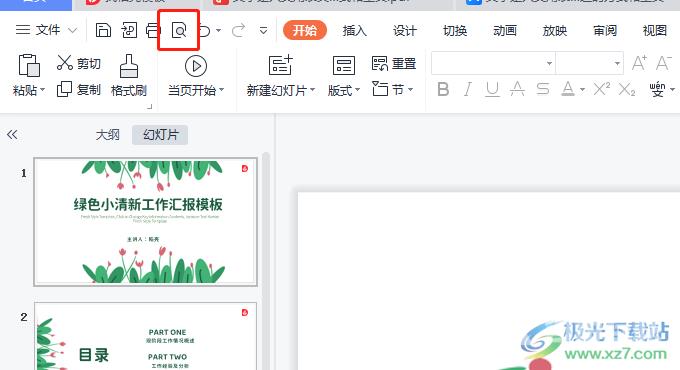Click the 變 phonetic guide icon
This screenshot has width=680, height=370.
(x=657, y=89)
